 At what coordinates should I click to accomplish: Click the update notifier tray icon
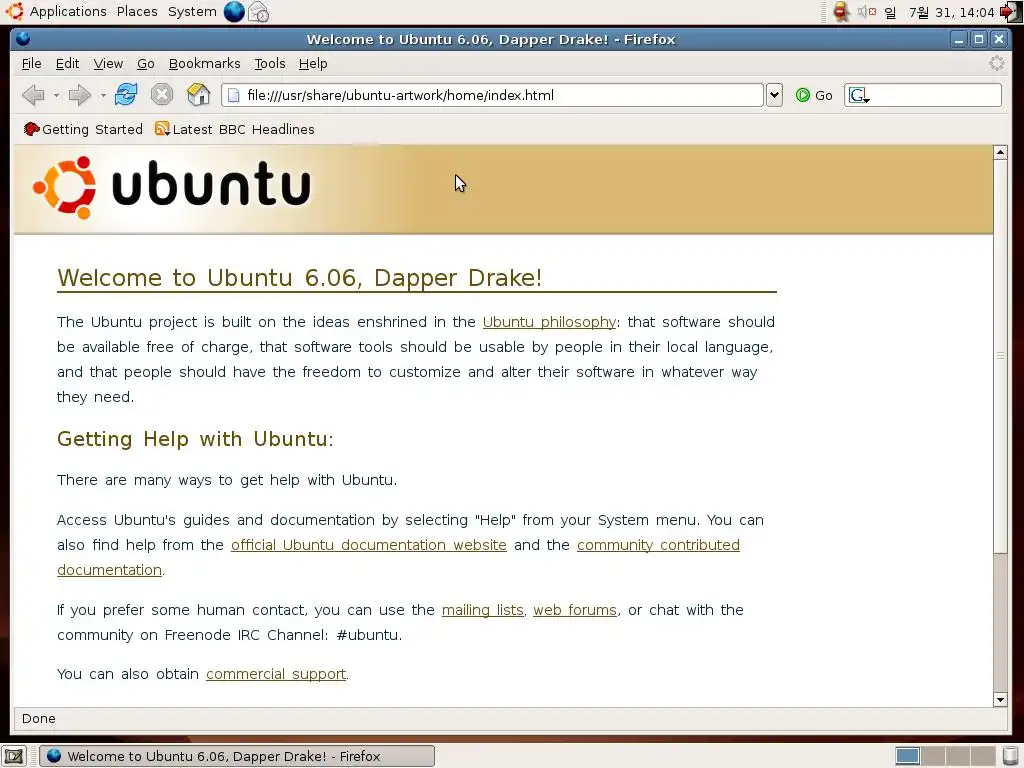(841, 12)
